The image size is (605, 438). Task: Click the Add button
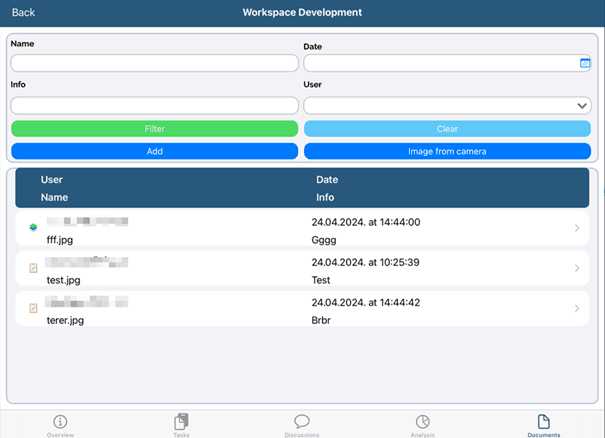click(x=154, y=151)
